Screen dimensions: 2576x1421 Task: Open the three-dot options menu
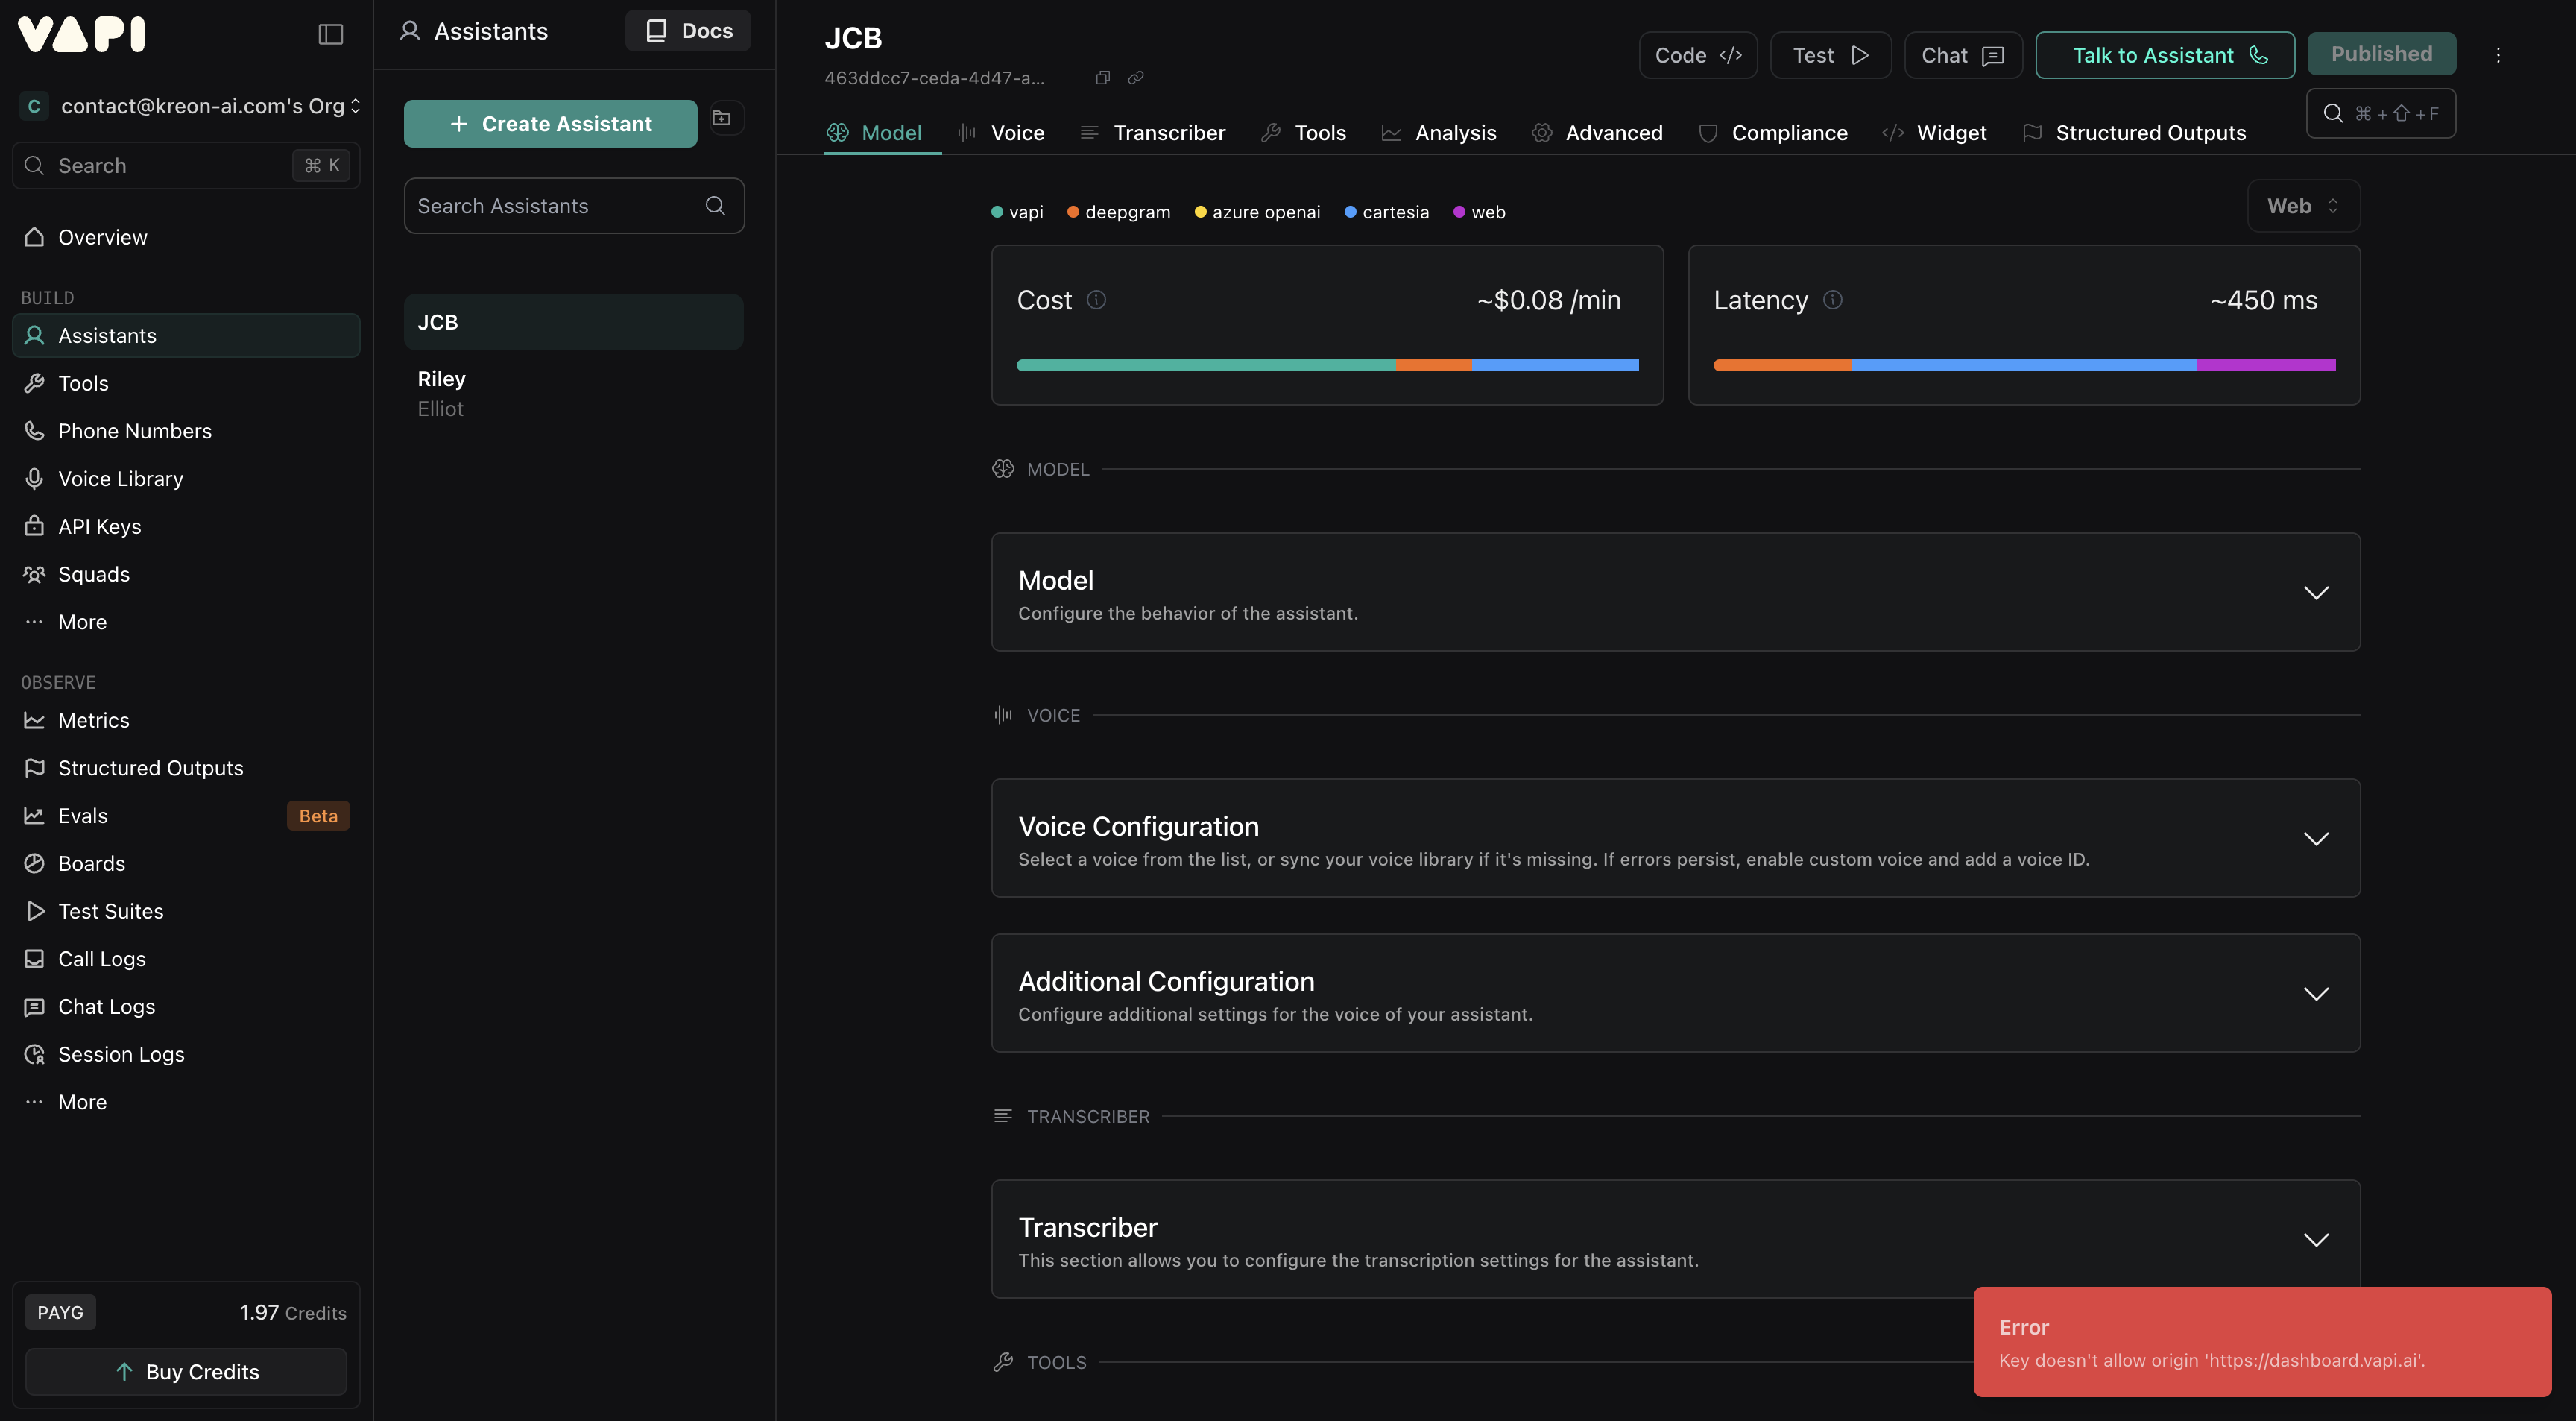point(2498,55)
